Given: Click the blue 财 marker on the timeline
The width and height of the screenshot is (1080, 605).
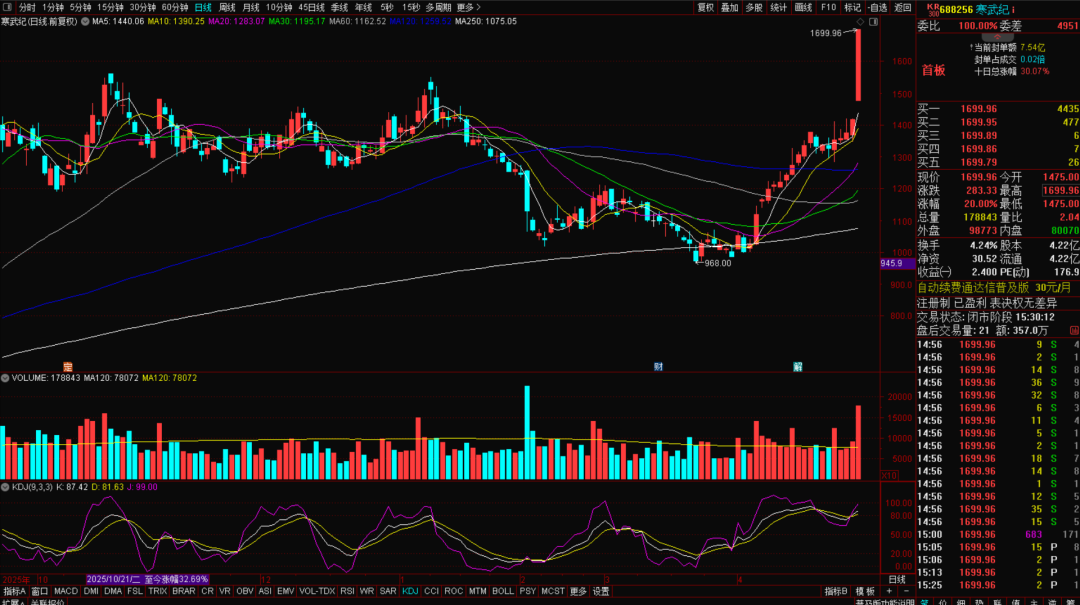Looking at the screenshot, I should (658, 366).
